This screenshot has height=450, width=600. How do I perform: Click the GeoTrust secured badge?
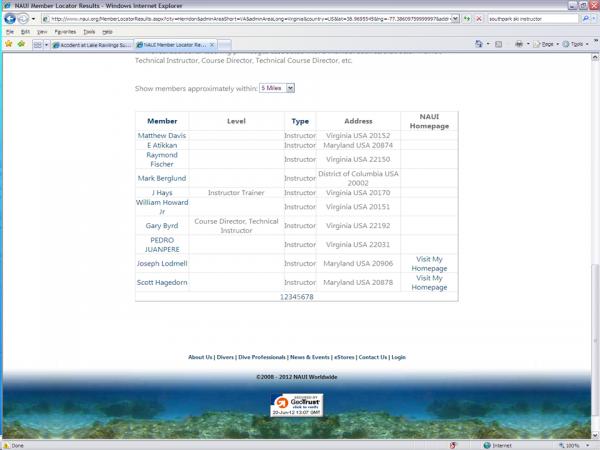[x=297, y=405]
